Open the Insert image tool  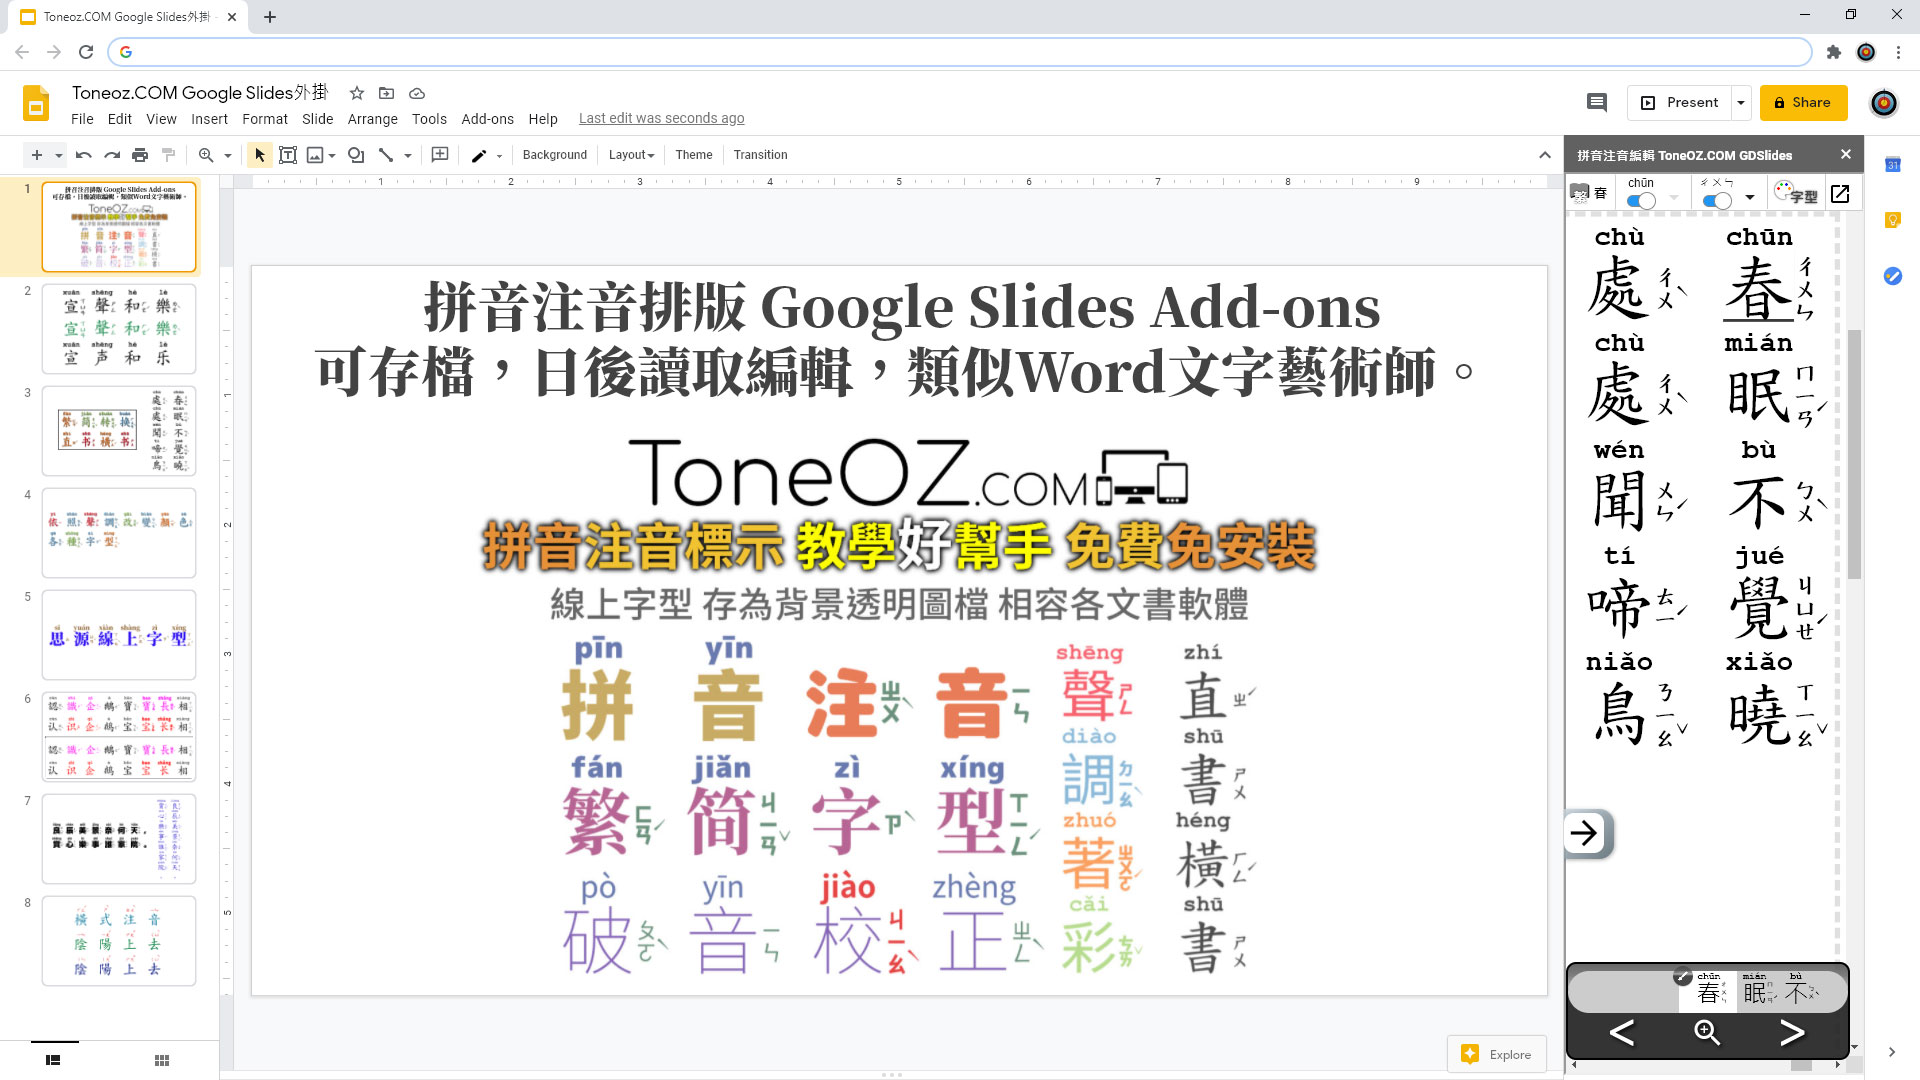(x=316, y=155)
